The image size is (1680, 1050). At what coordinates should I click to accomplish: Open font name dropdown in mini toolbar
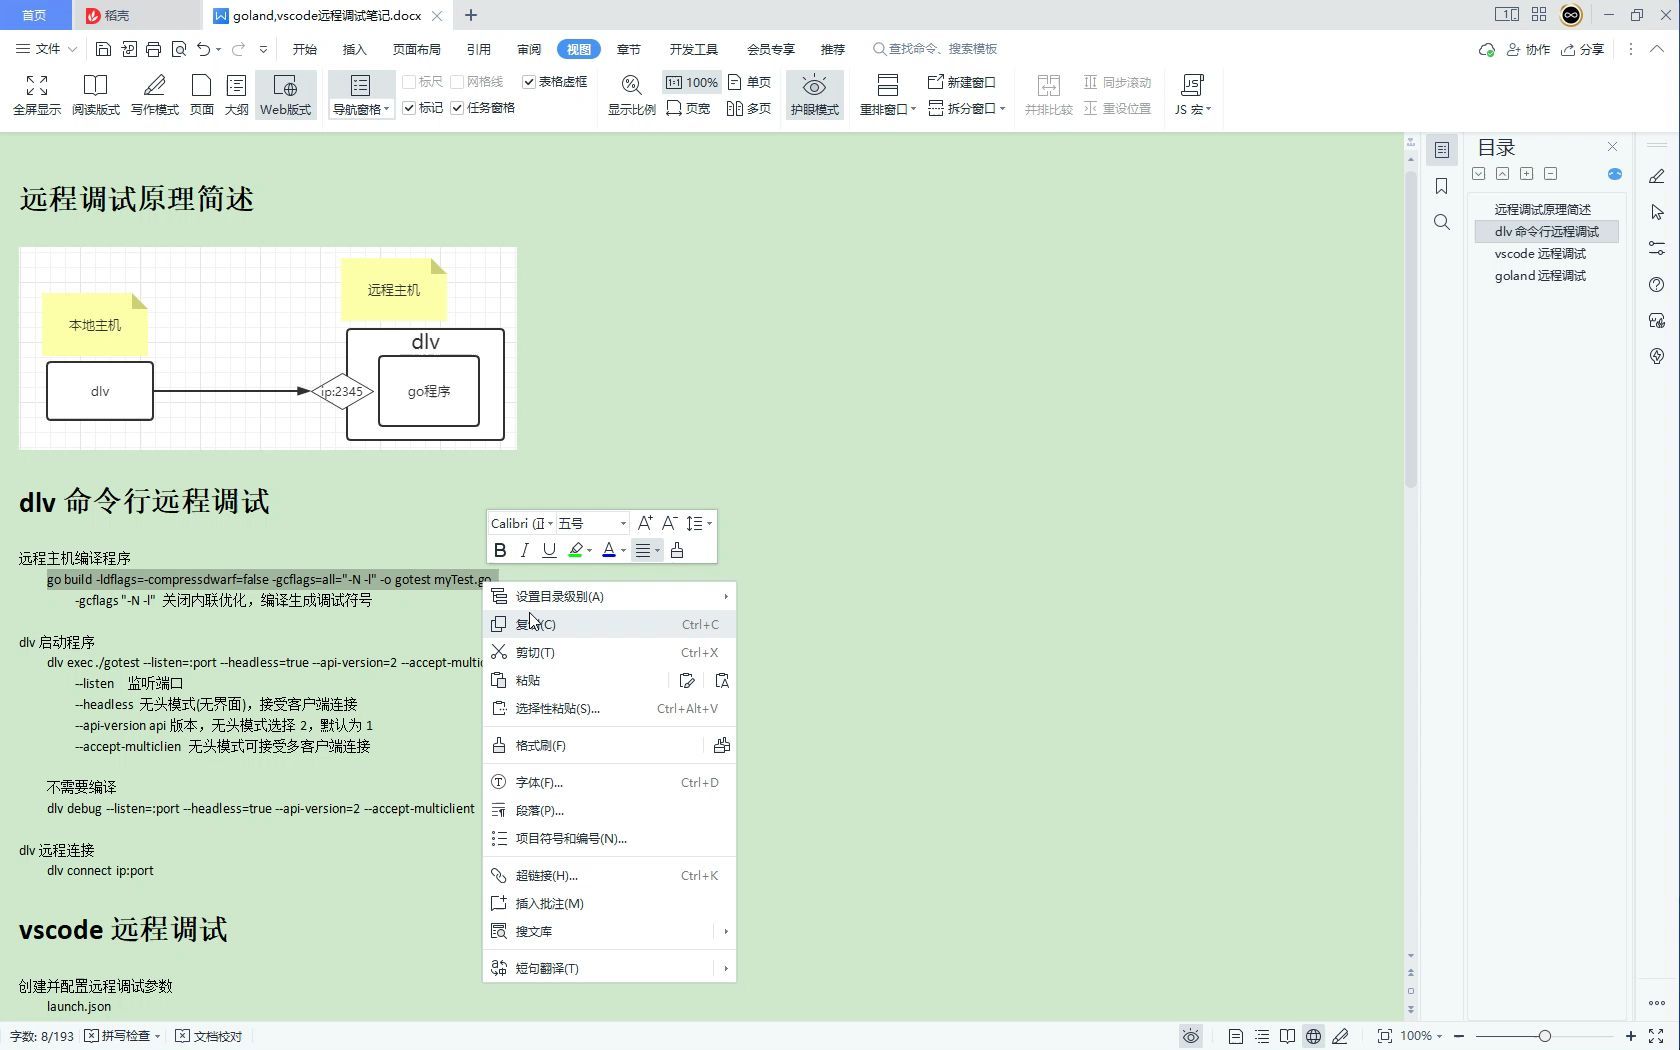pos(549,524)
